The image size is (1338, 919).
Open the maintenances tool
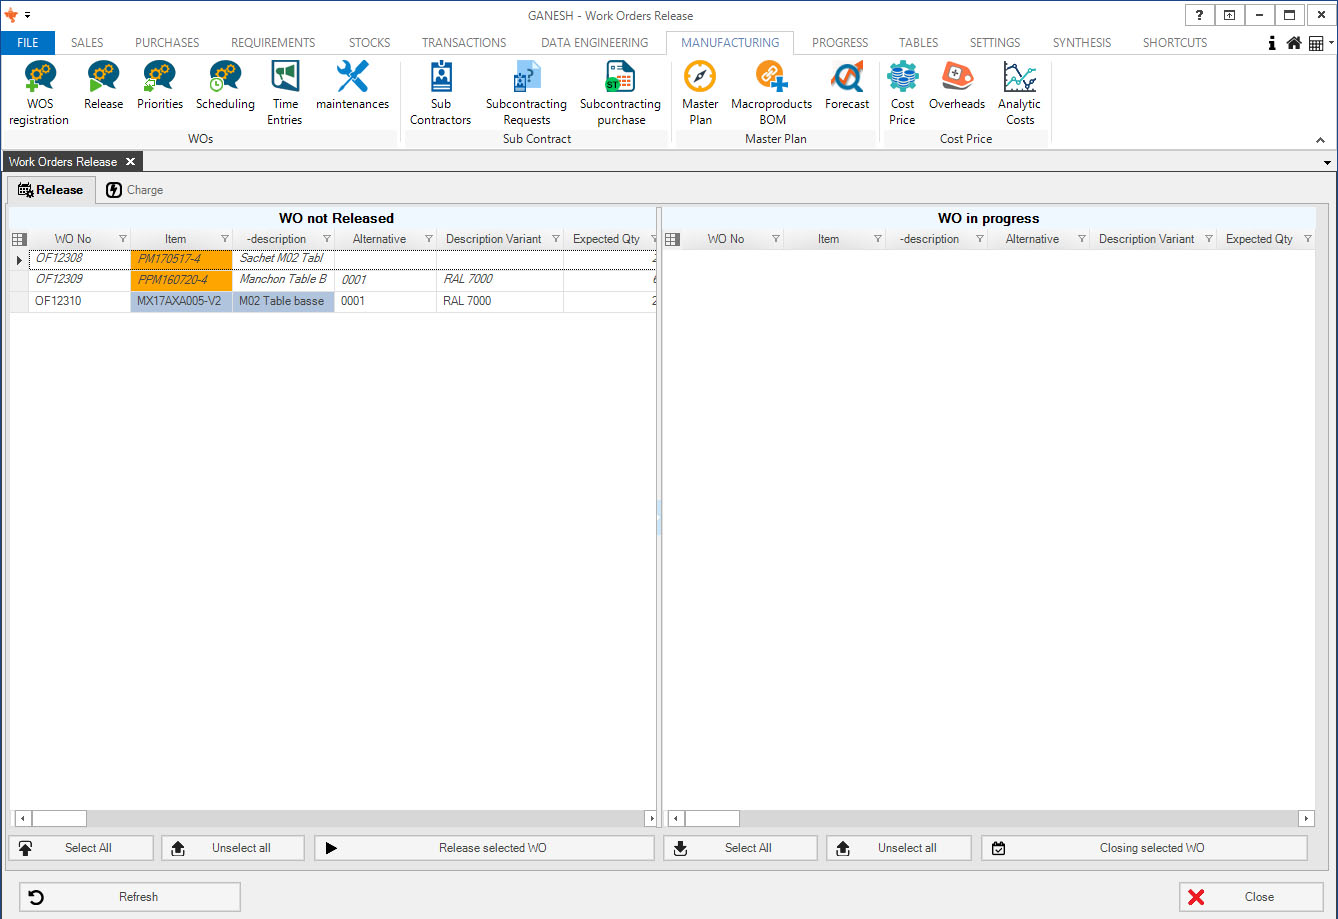[352, 86]
